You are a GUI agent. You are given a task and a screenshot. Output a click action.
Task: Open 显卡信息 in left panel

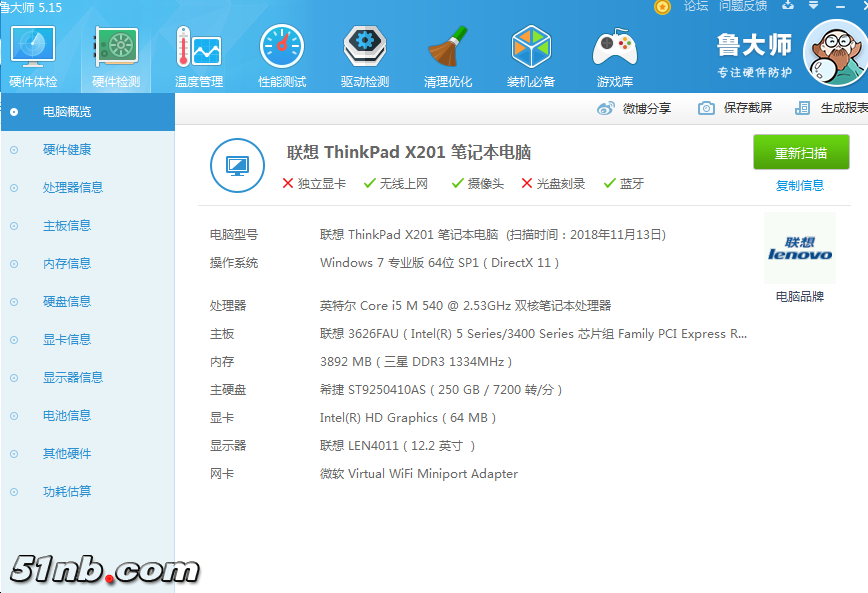click(66, 340)
